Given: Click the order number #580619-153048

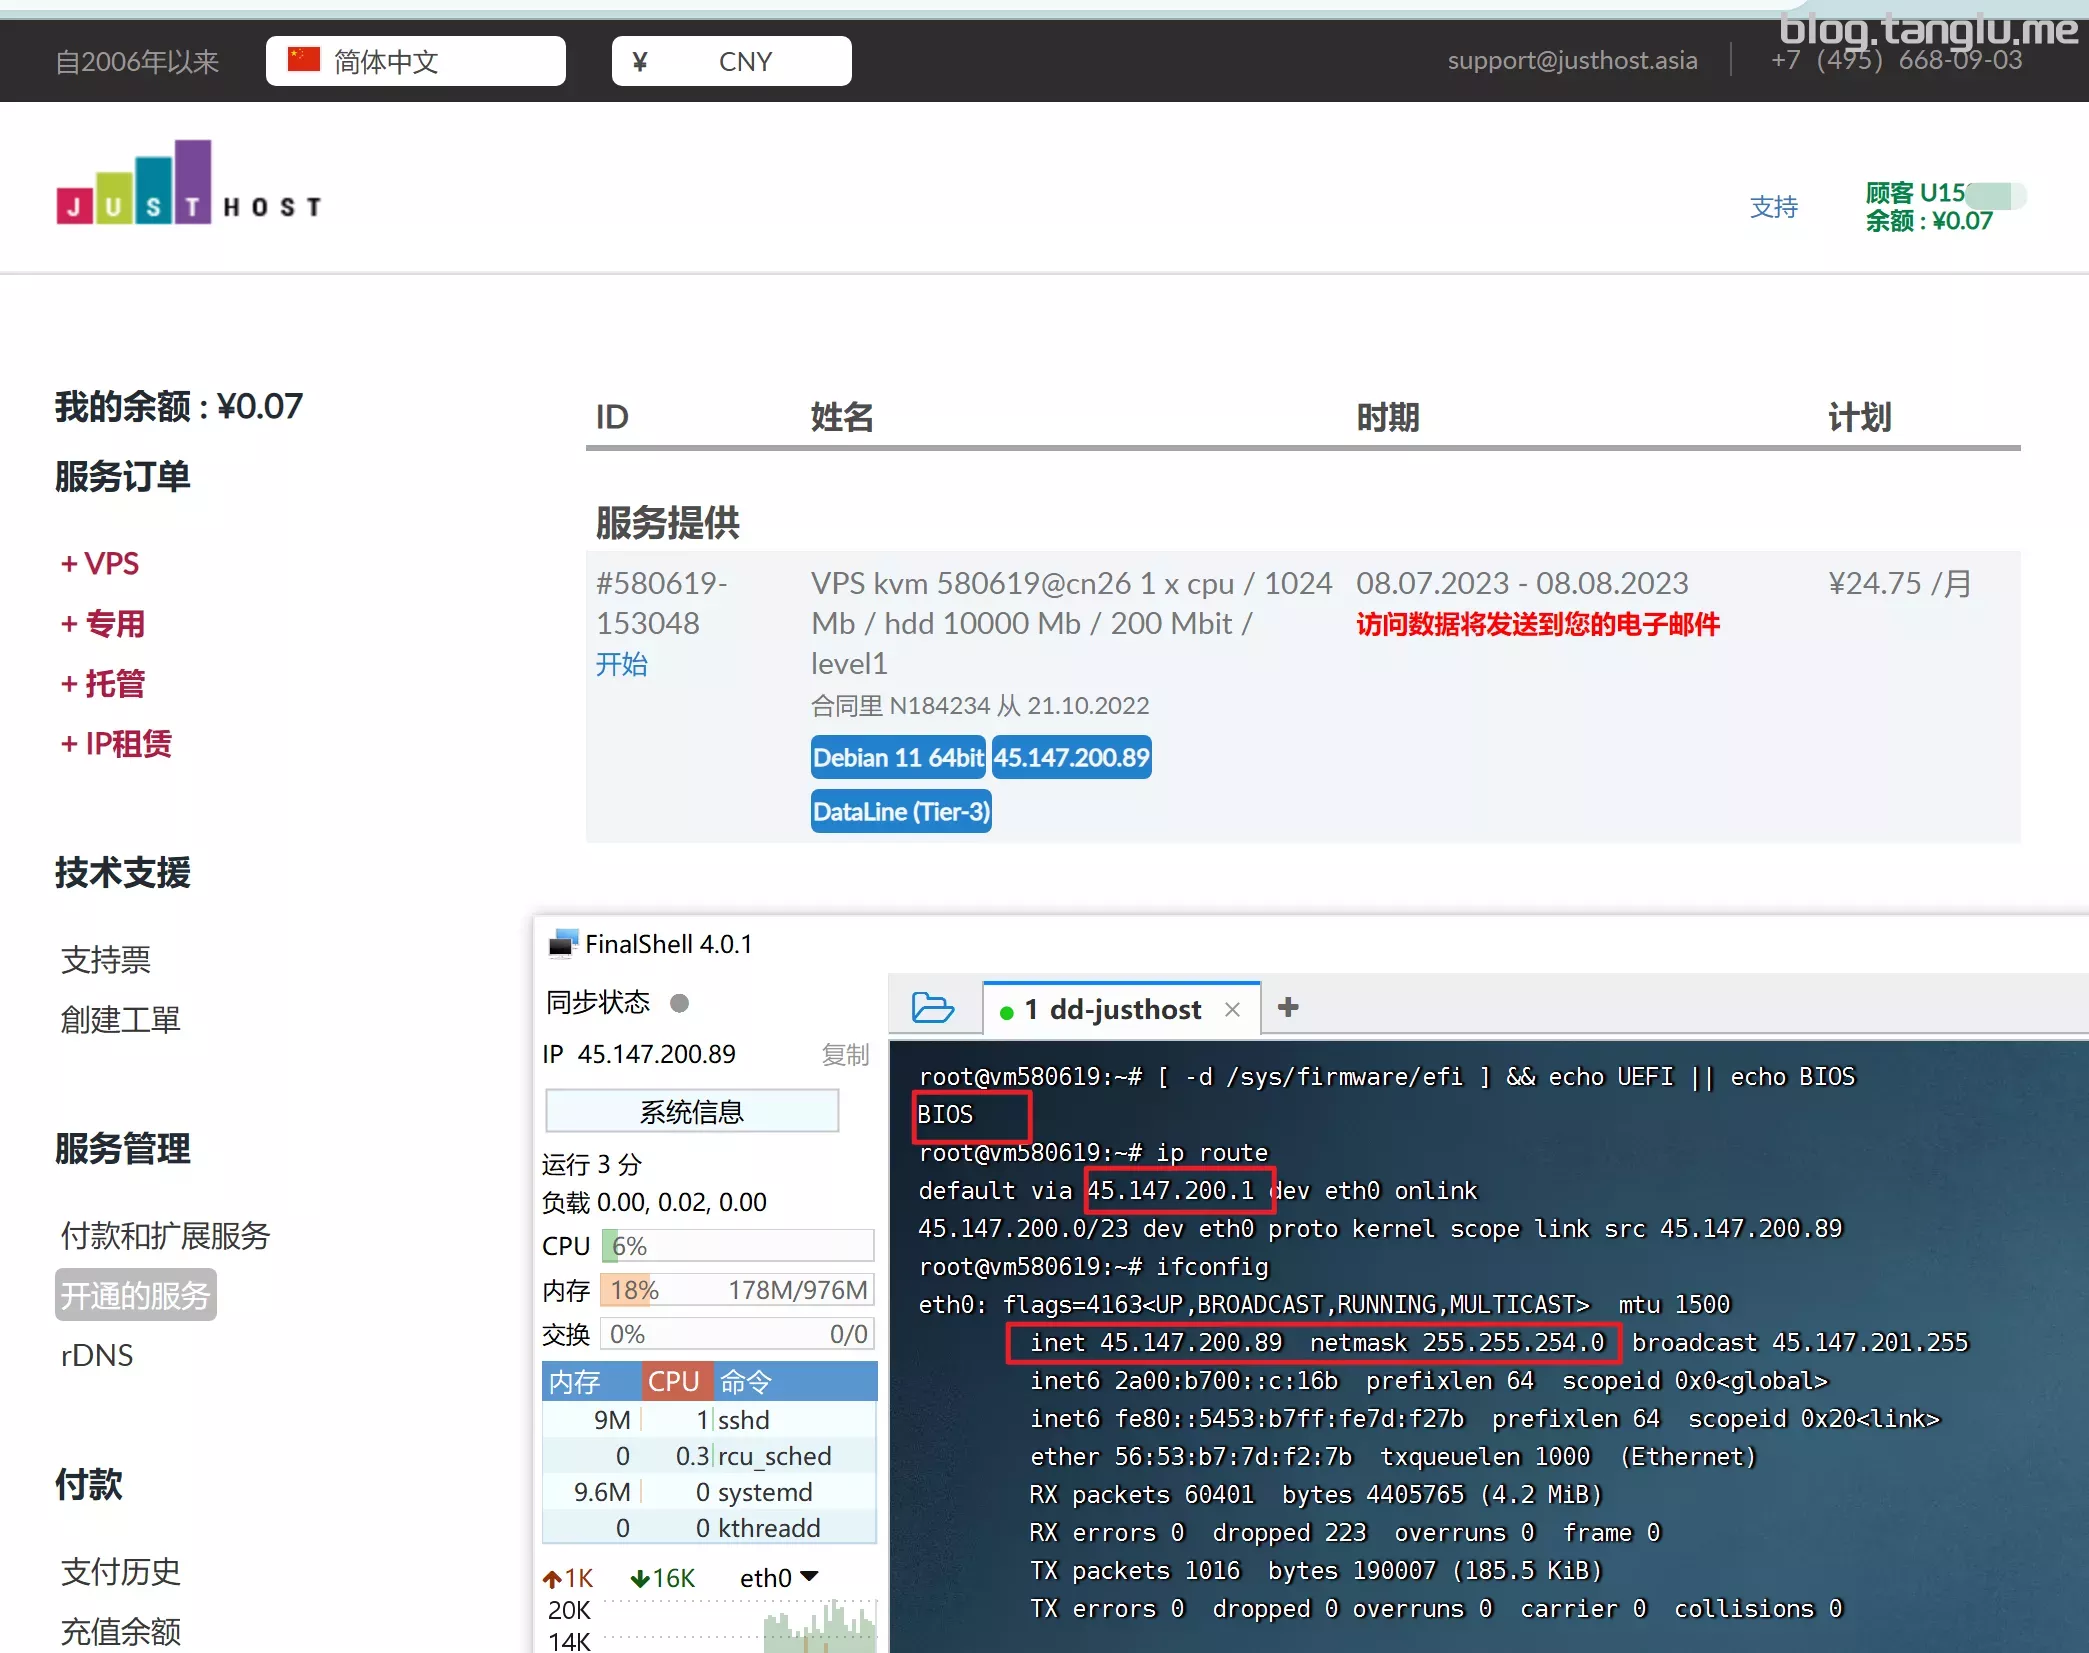Looking at the screenshot, I should point(661,603).
